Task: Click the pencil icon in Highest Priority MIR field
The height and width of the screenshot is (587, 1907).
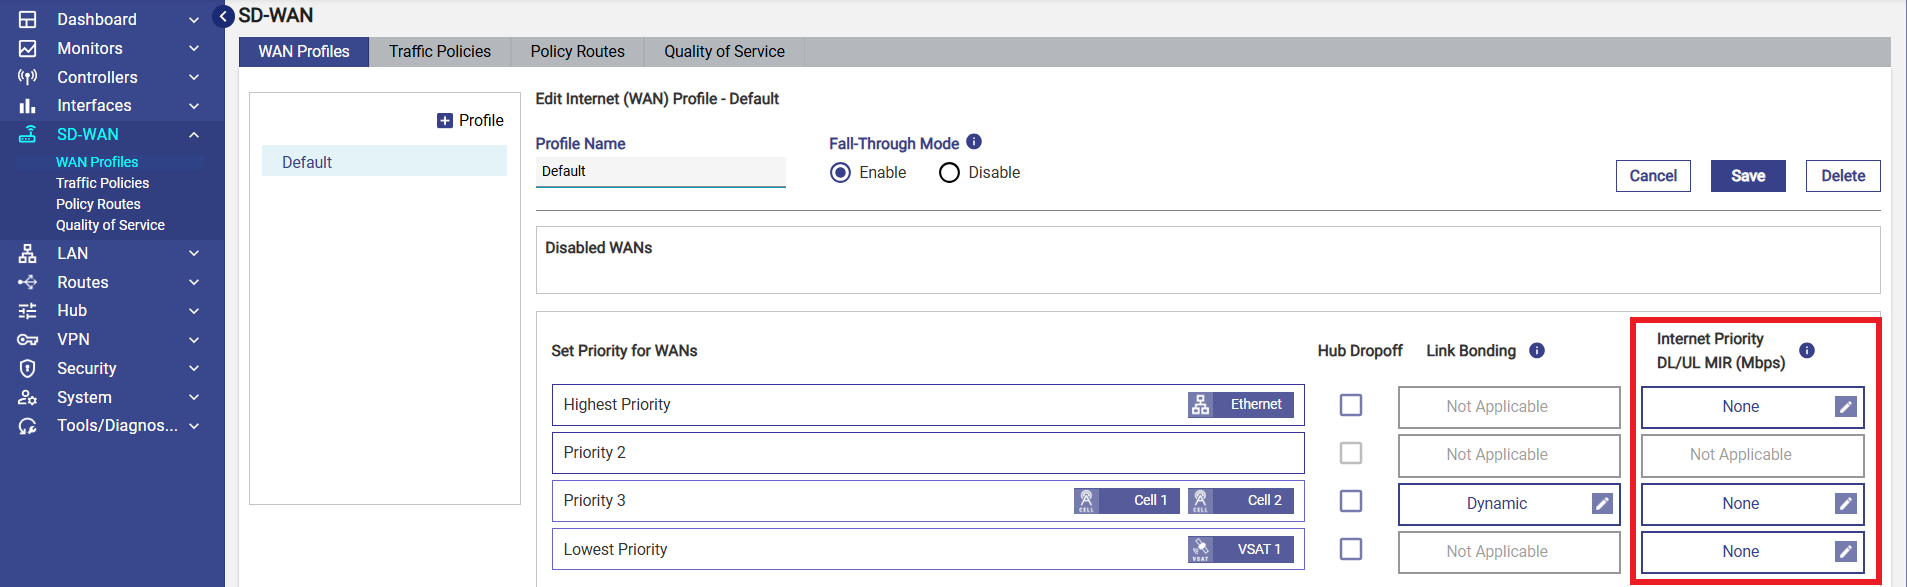Action: pyautogui.click(x=1845, y=407)
